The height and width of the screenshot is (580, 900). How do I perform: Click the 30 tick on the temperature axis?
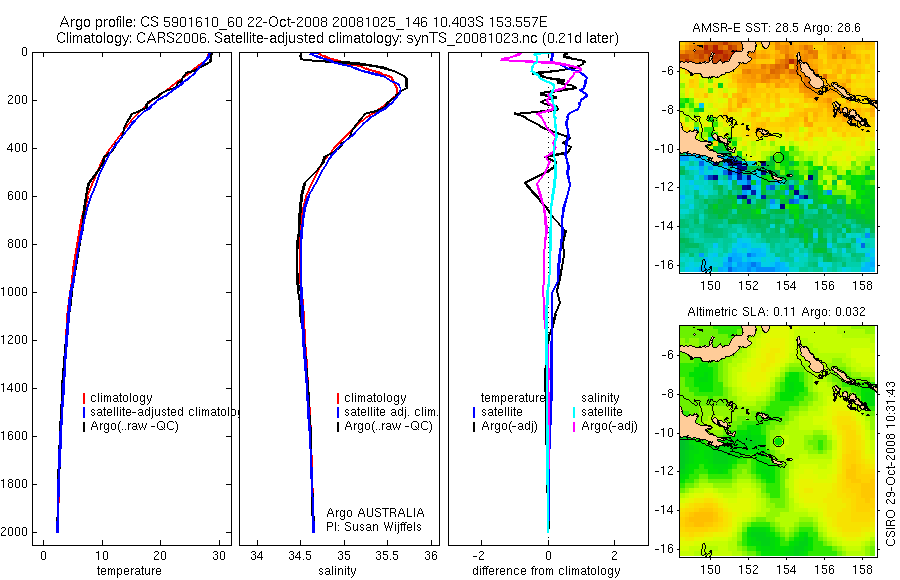coord(219,556)
